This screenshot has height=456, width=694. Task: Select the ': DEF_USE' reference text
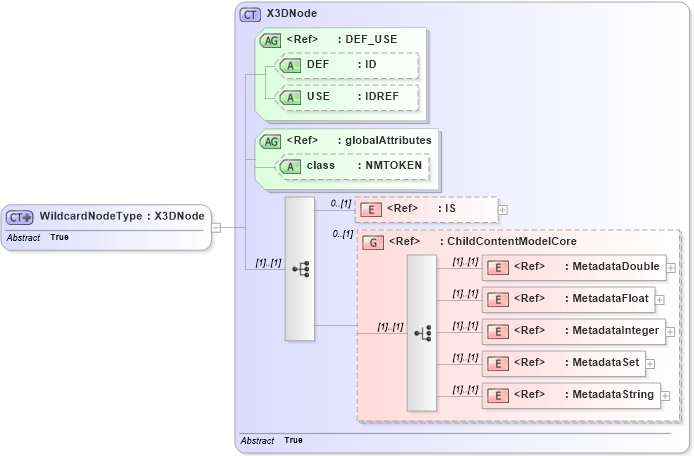point(367,39)
